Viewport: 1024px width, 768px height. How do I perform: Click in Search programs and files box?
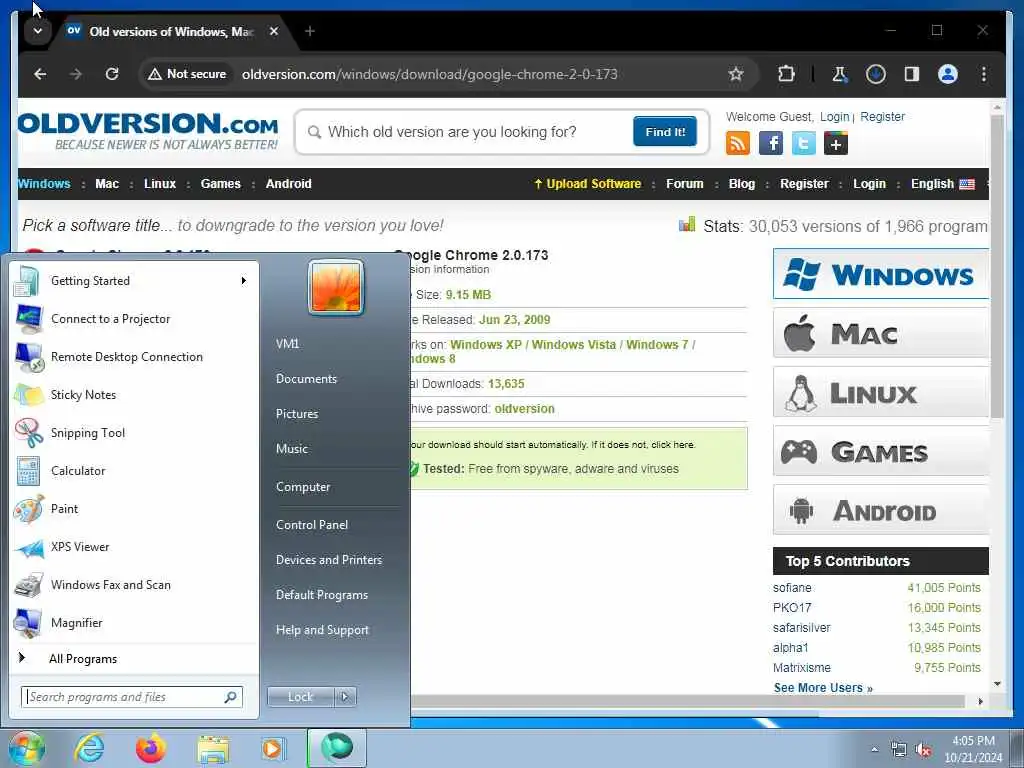131,697
